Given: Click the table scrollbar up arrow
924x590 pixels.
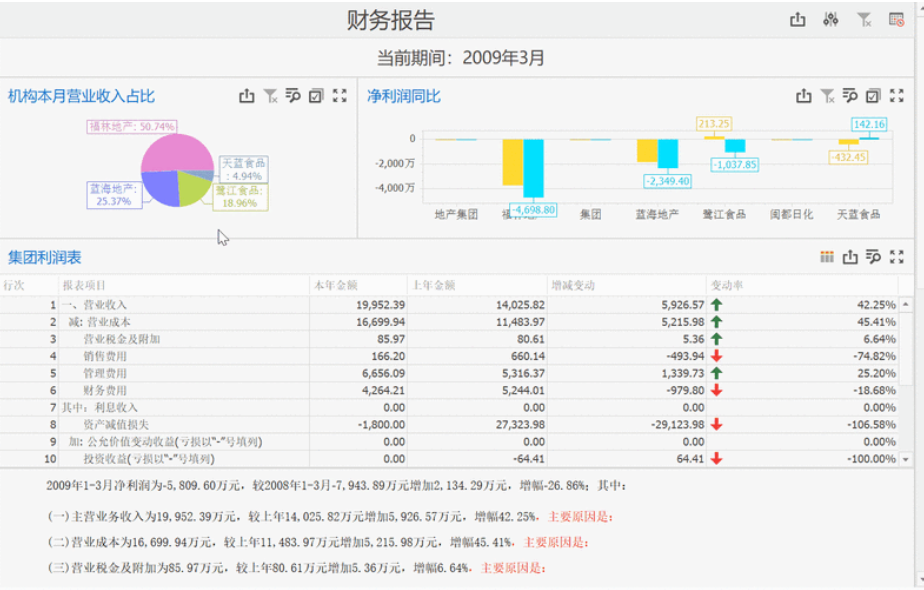Looking at the screenshot, I should click(x=906, y=304).
